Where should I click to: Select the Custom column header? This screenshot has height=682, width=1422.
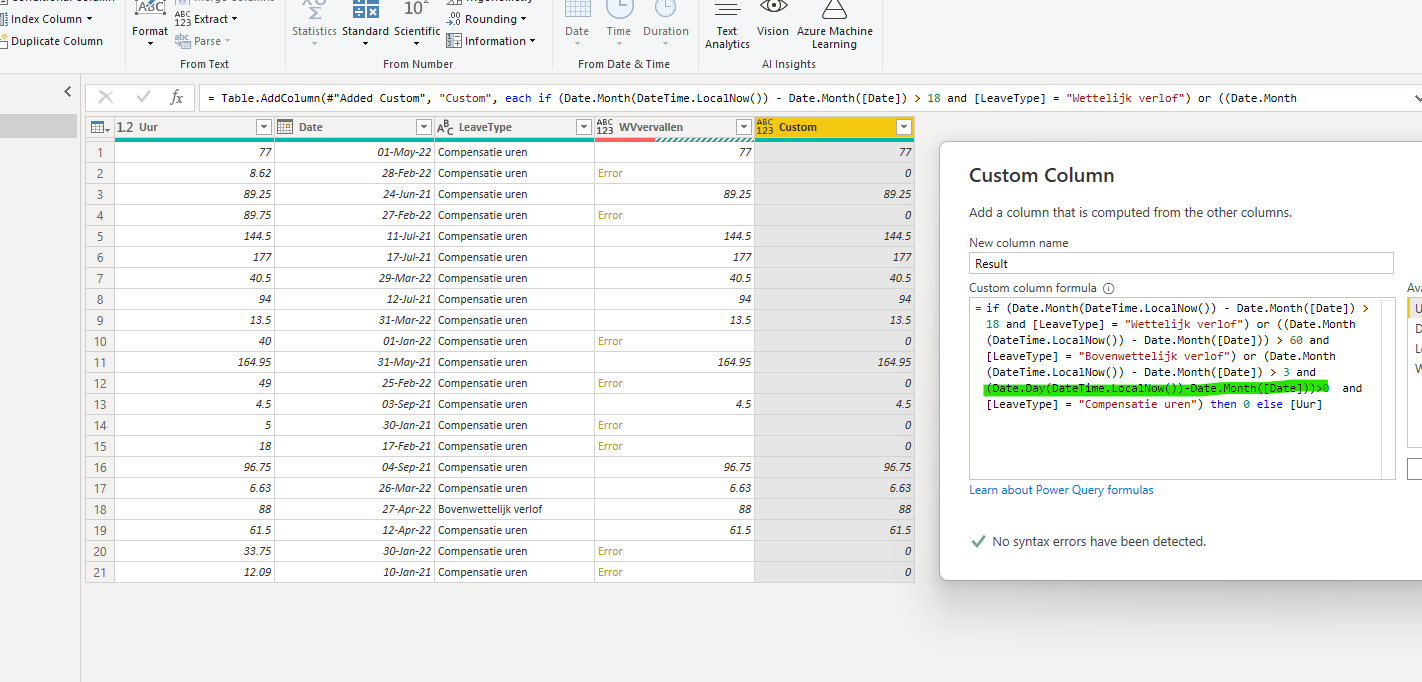tap(834, 127)
